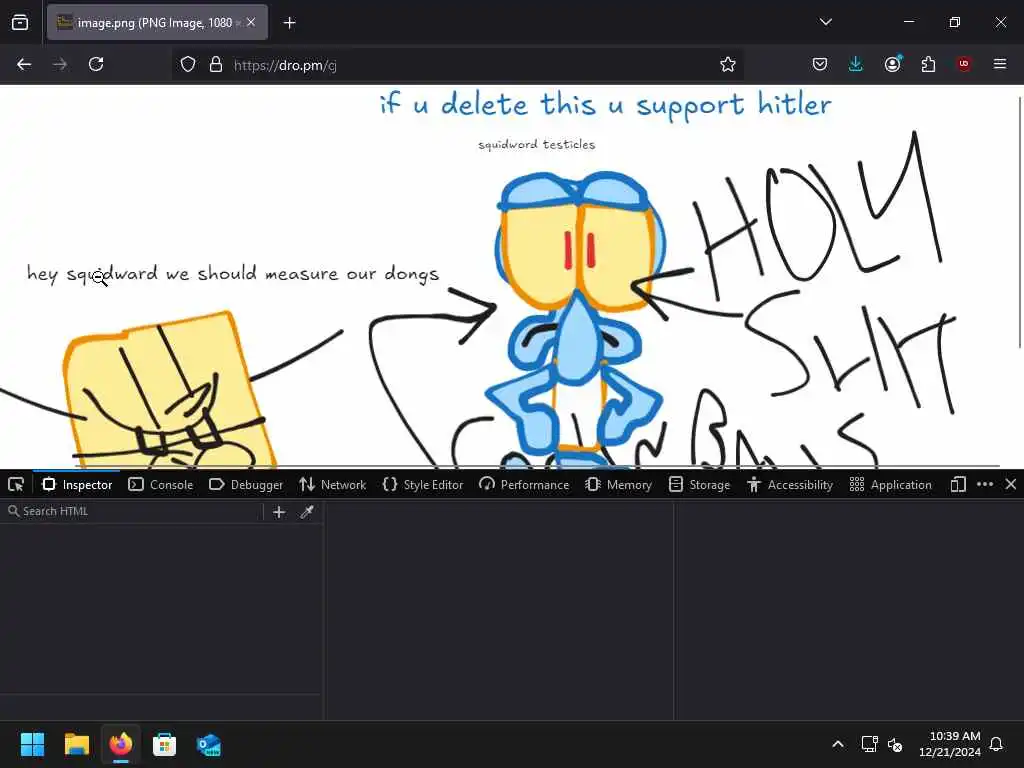The width and height of the screenshot is (1024, 768).
Task: Show hidden system tray icons
Action: pyautogui.click(x=838, y=744)
